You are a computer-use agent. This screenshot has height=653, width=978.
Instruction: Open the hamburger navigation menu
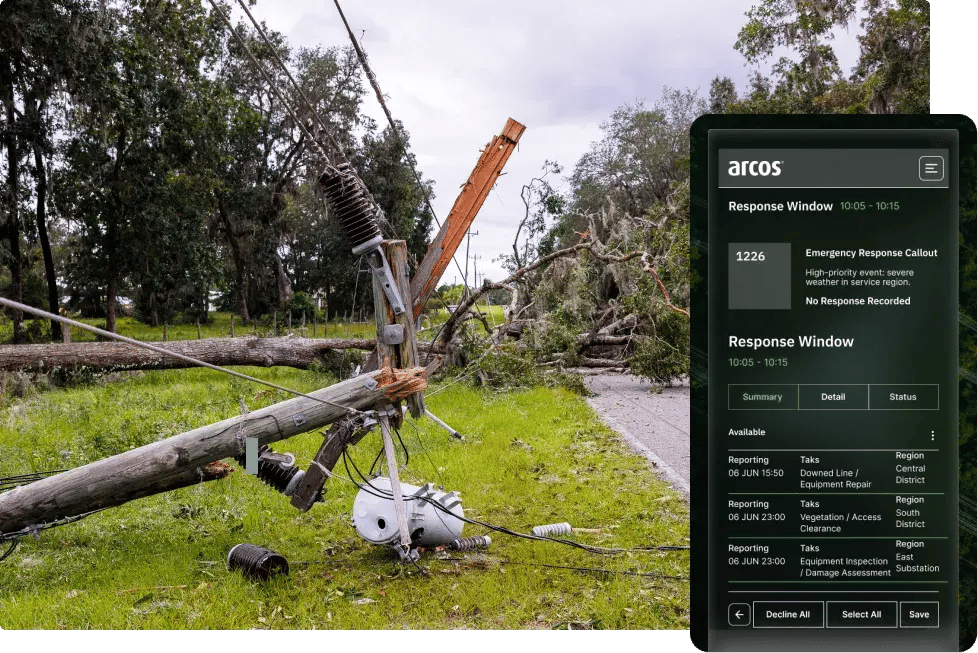tap(930, 167)
